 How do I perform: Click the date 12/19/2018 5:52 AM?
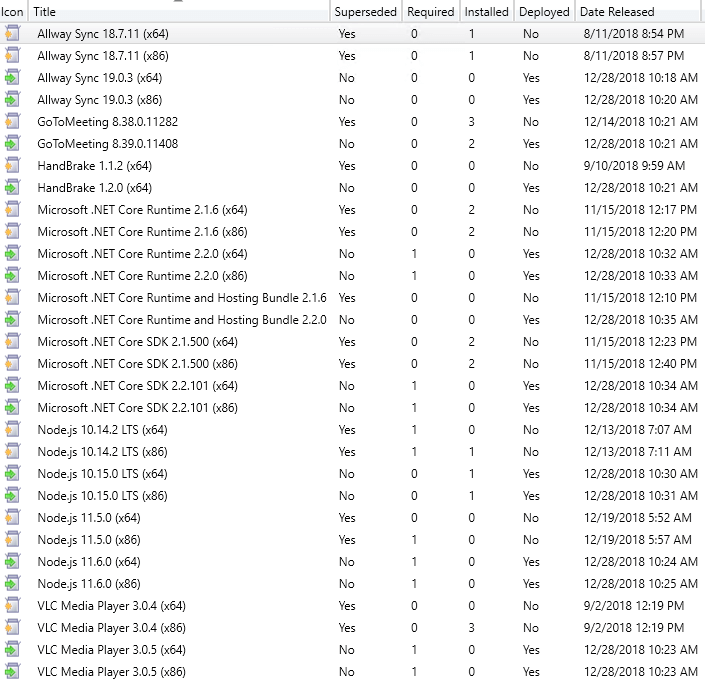point(638,518)
